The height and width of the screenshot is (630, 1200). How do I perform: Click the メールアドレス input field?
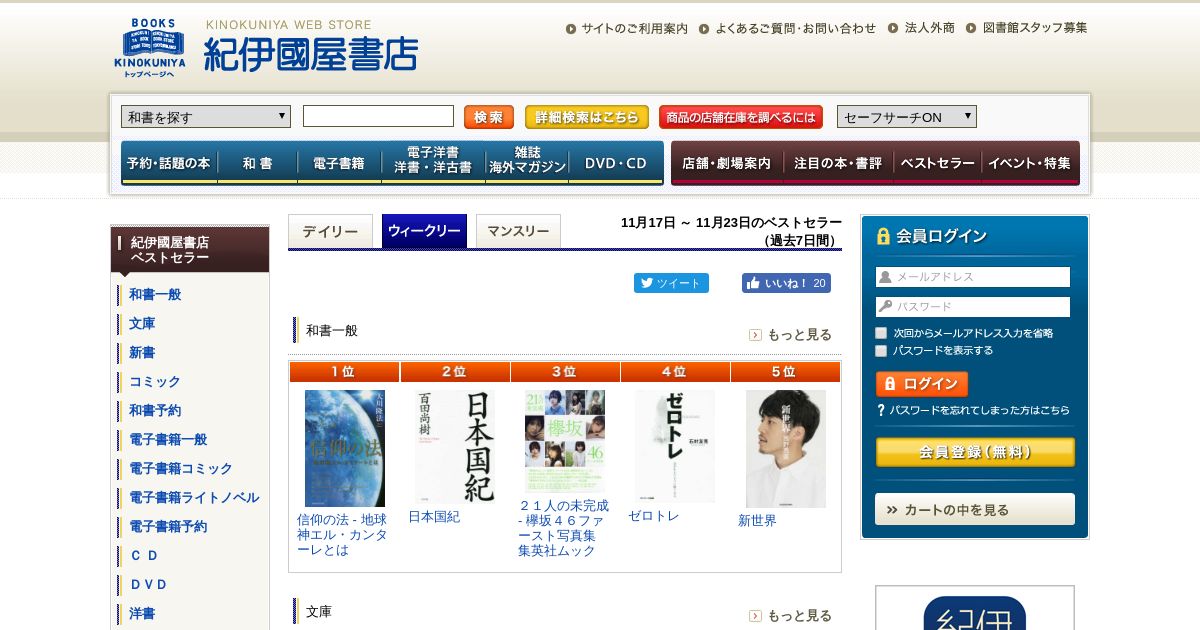[973, 277]
